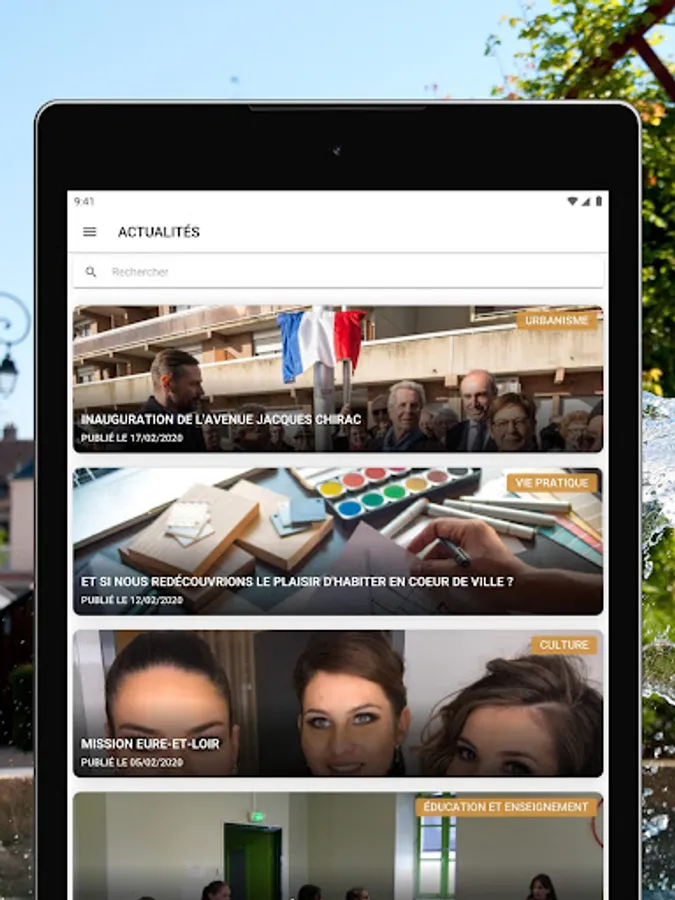Tap the watercolor palette card image
This screenshot has height=900, width=675.
tap(338, 541)
